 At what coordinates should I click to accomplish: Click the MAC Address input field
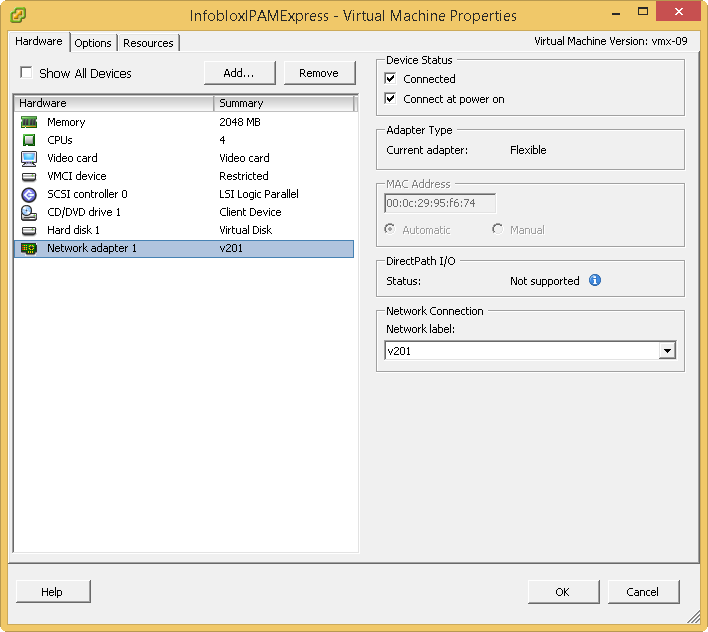pos(440,203)
